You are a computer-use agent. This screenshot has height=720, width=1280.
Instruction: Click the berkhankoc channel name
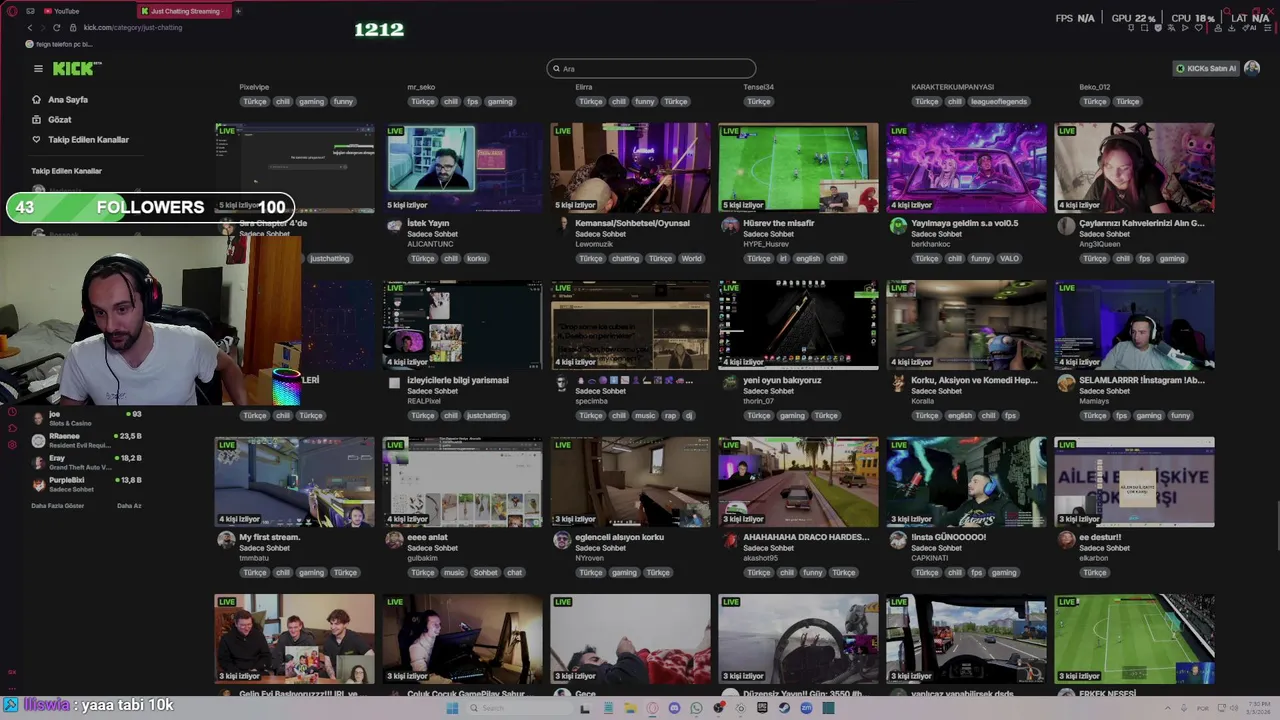(x=931, y=244)
